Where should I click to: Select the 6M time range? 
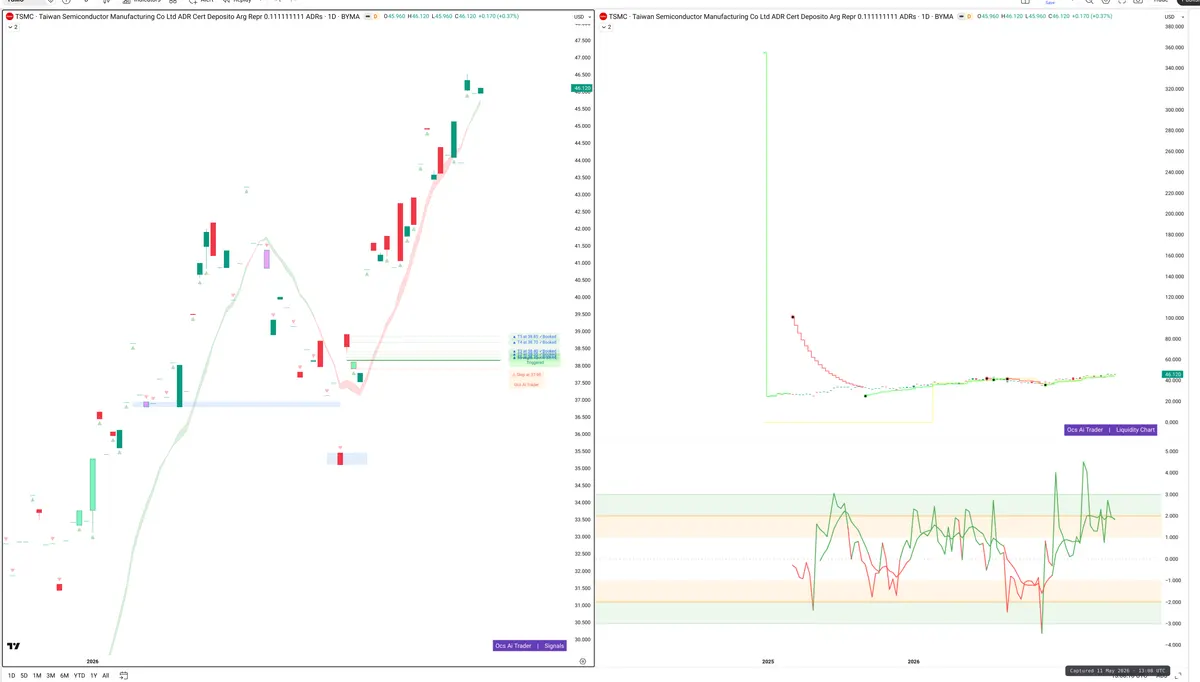[64, 676]
